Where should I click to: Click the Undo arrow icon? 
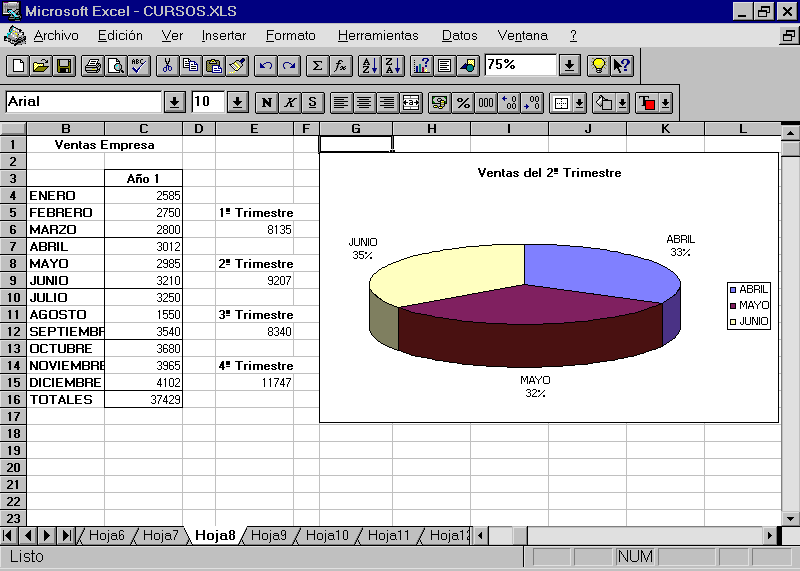coord(265,66)
